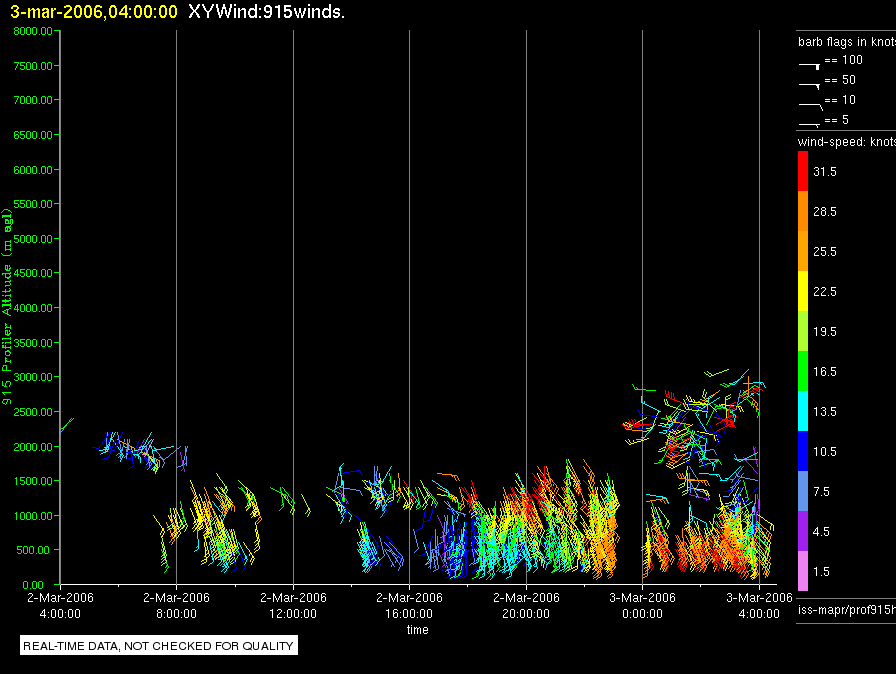Click the '== 50' barb legend value
The image size is (896, 674).
point(840,80)
